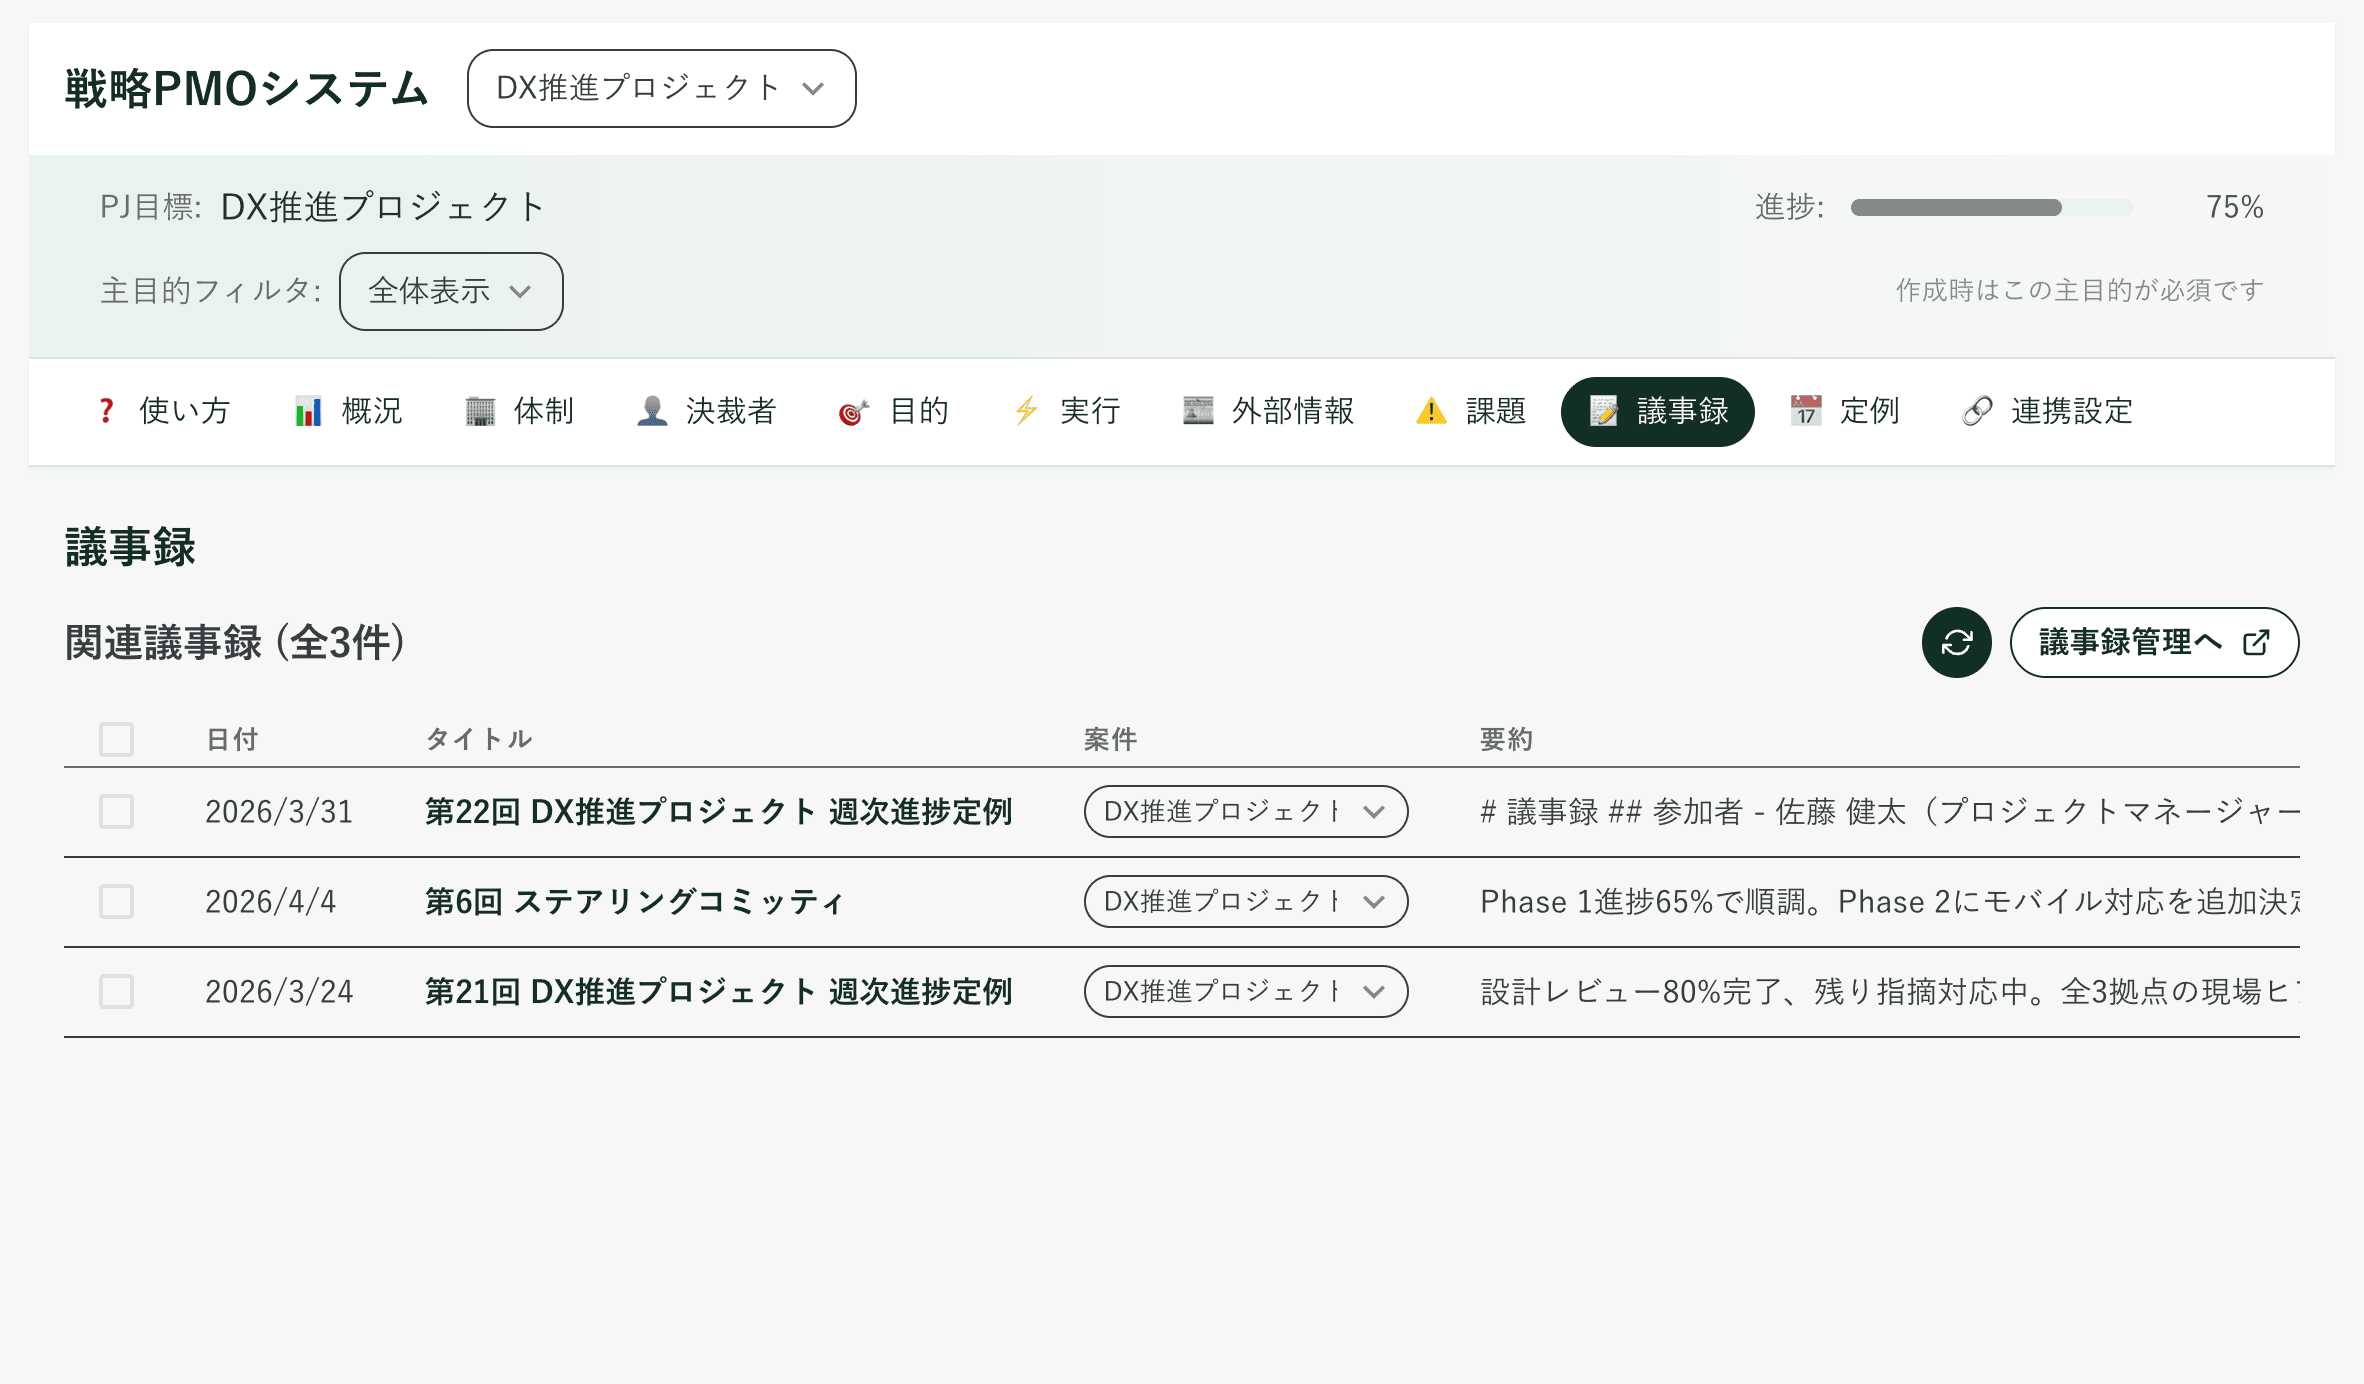Check the select-all checkbox in the table header
Screen dimensions: 2364x1384
(x=116, y=740)
